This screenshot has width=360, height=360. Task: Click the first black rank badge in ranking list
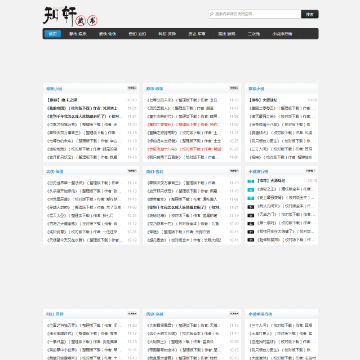tap(251, 207)
